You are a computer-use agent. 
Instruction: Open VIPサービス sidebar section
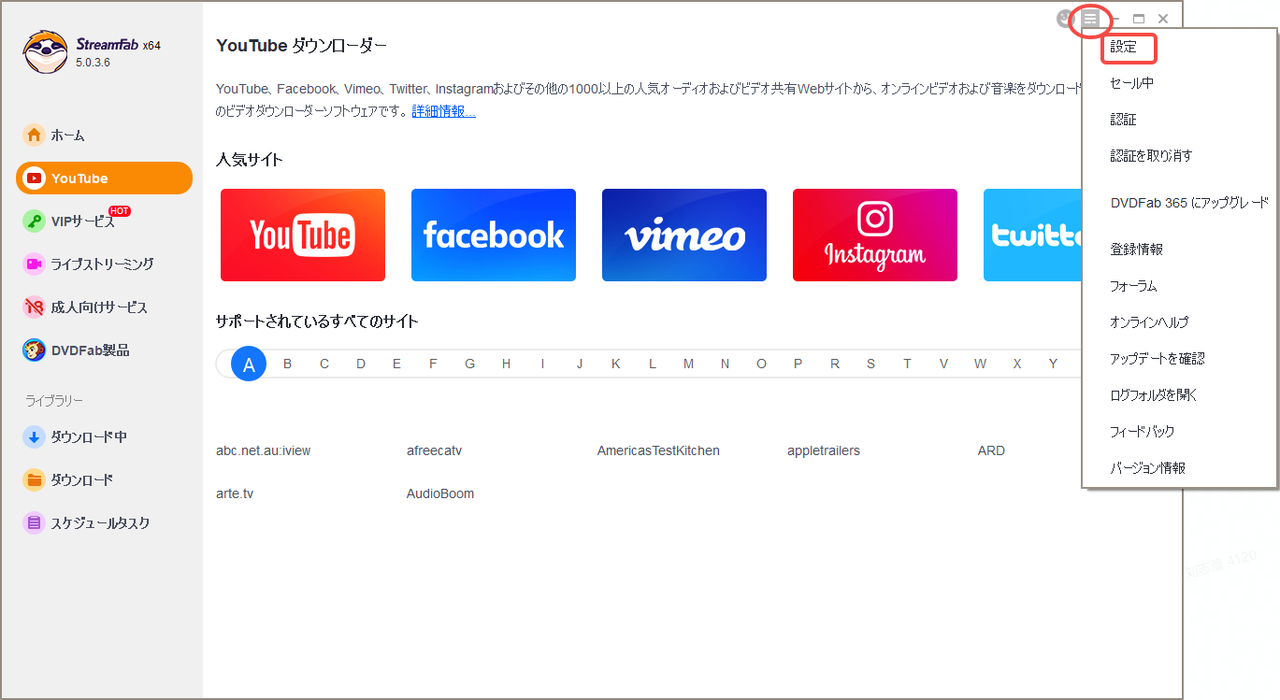coord(83,222)
